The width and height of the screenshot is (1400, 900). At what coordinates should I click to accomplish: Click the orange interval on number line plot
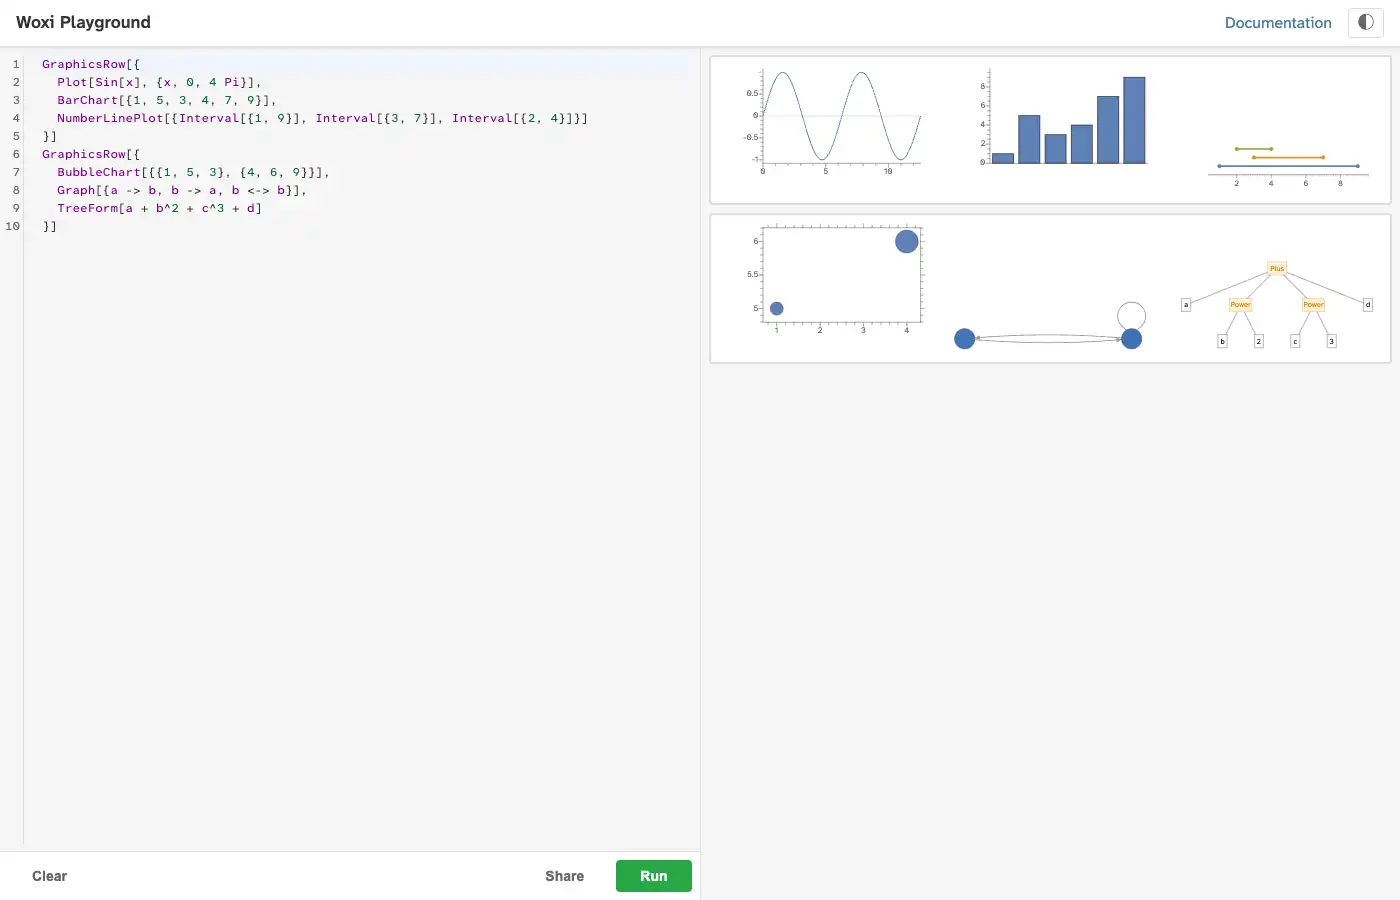1288,157
